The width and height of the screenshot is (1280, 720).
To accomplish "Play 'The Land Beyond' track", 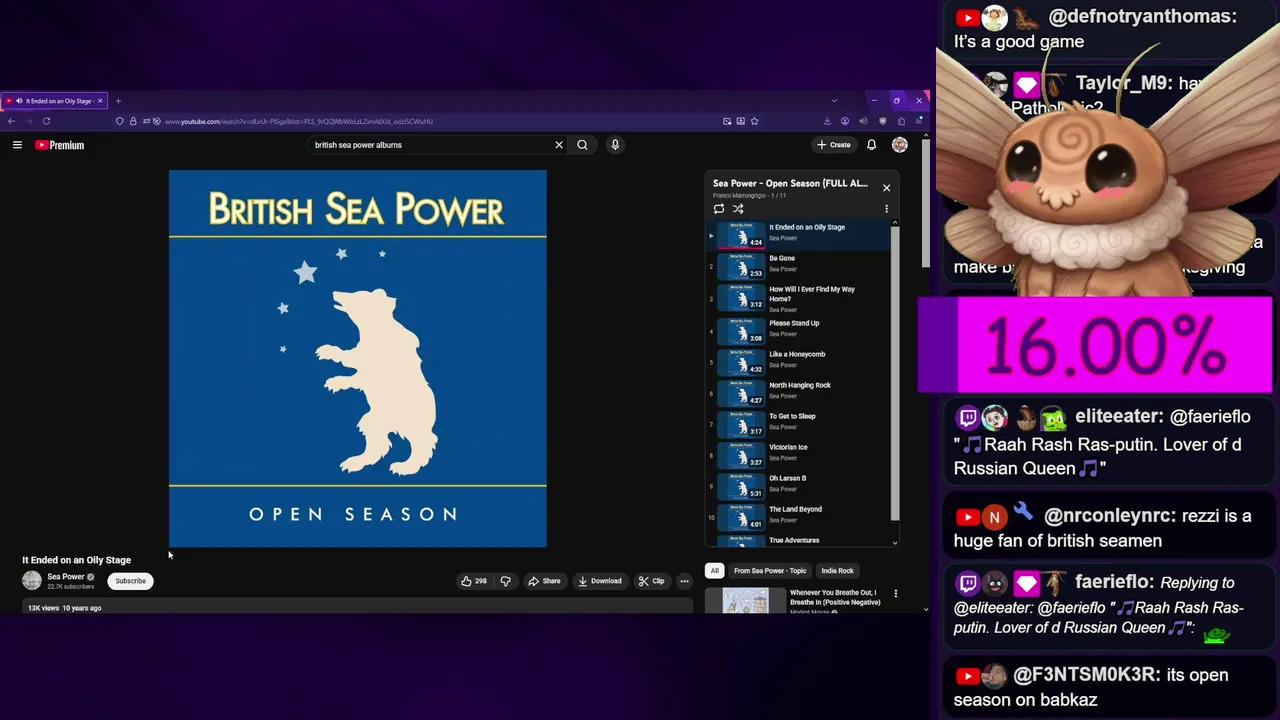I will (x=798, y=515).
